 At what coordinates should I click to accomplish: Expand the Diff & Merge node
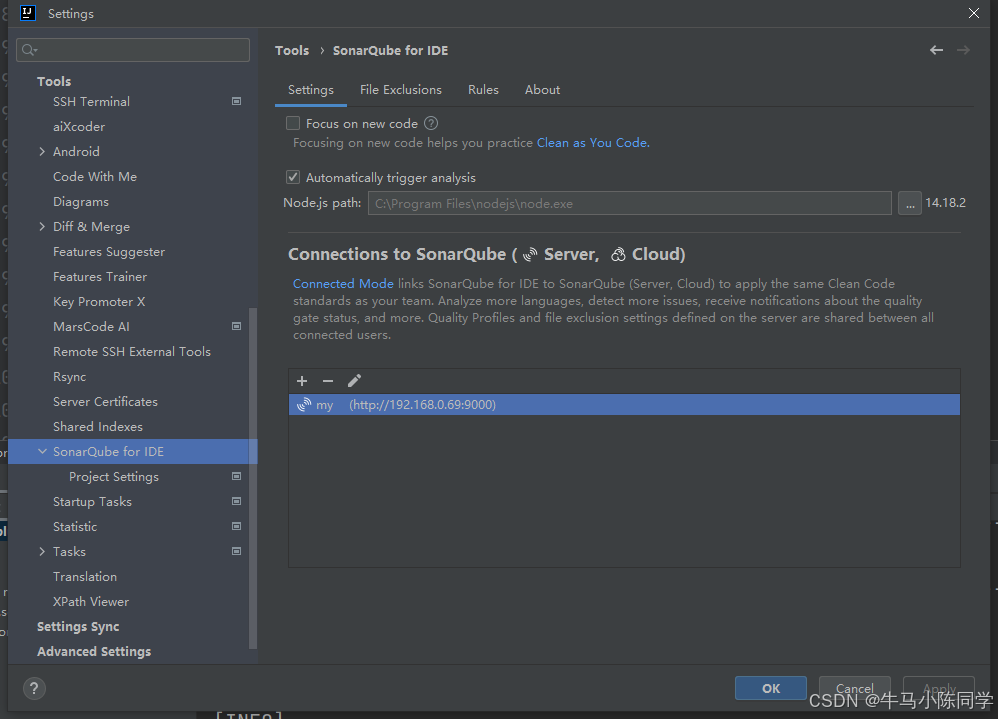(x=42, y=227)
